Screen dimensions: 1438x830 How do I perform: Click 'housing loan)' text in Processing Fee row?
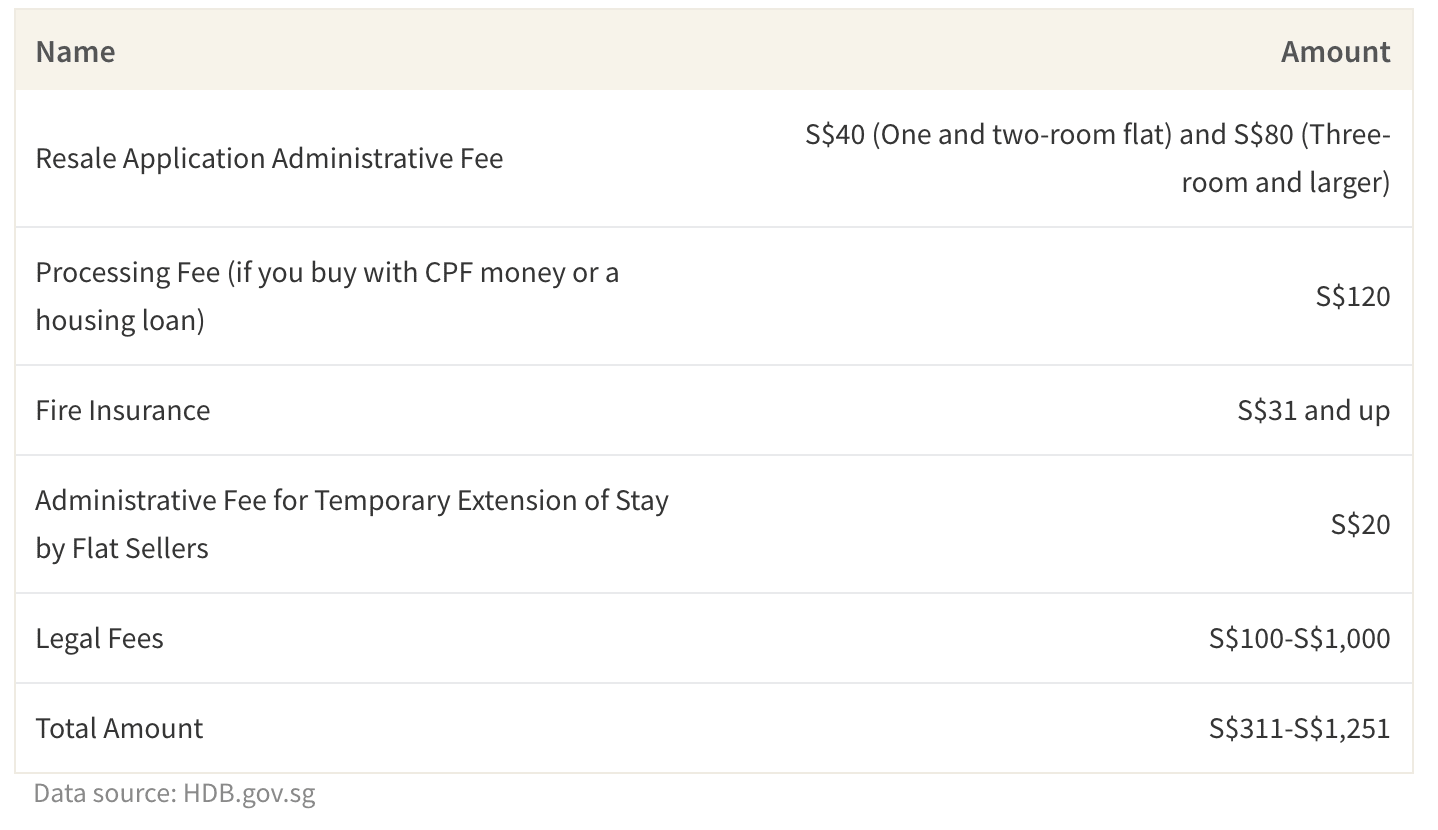120,320
